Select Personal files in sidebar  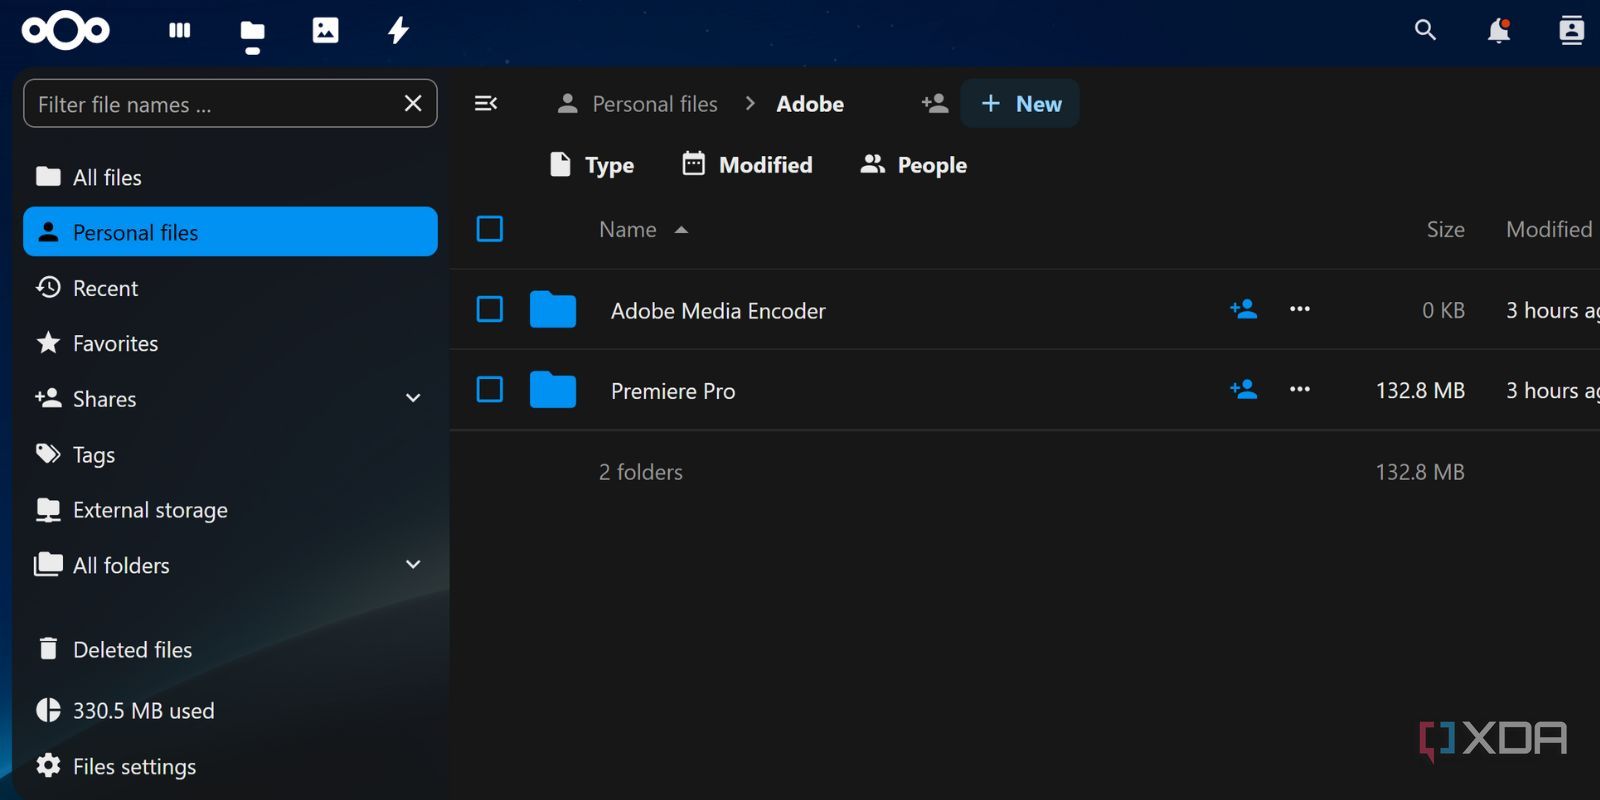(230, 232)
